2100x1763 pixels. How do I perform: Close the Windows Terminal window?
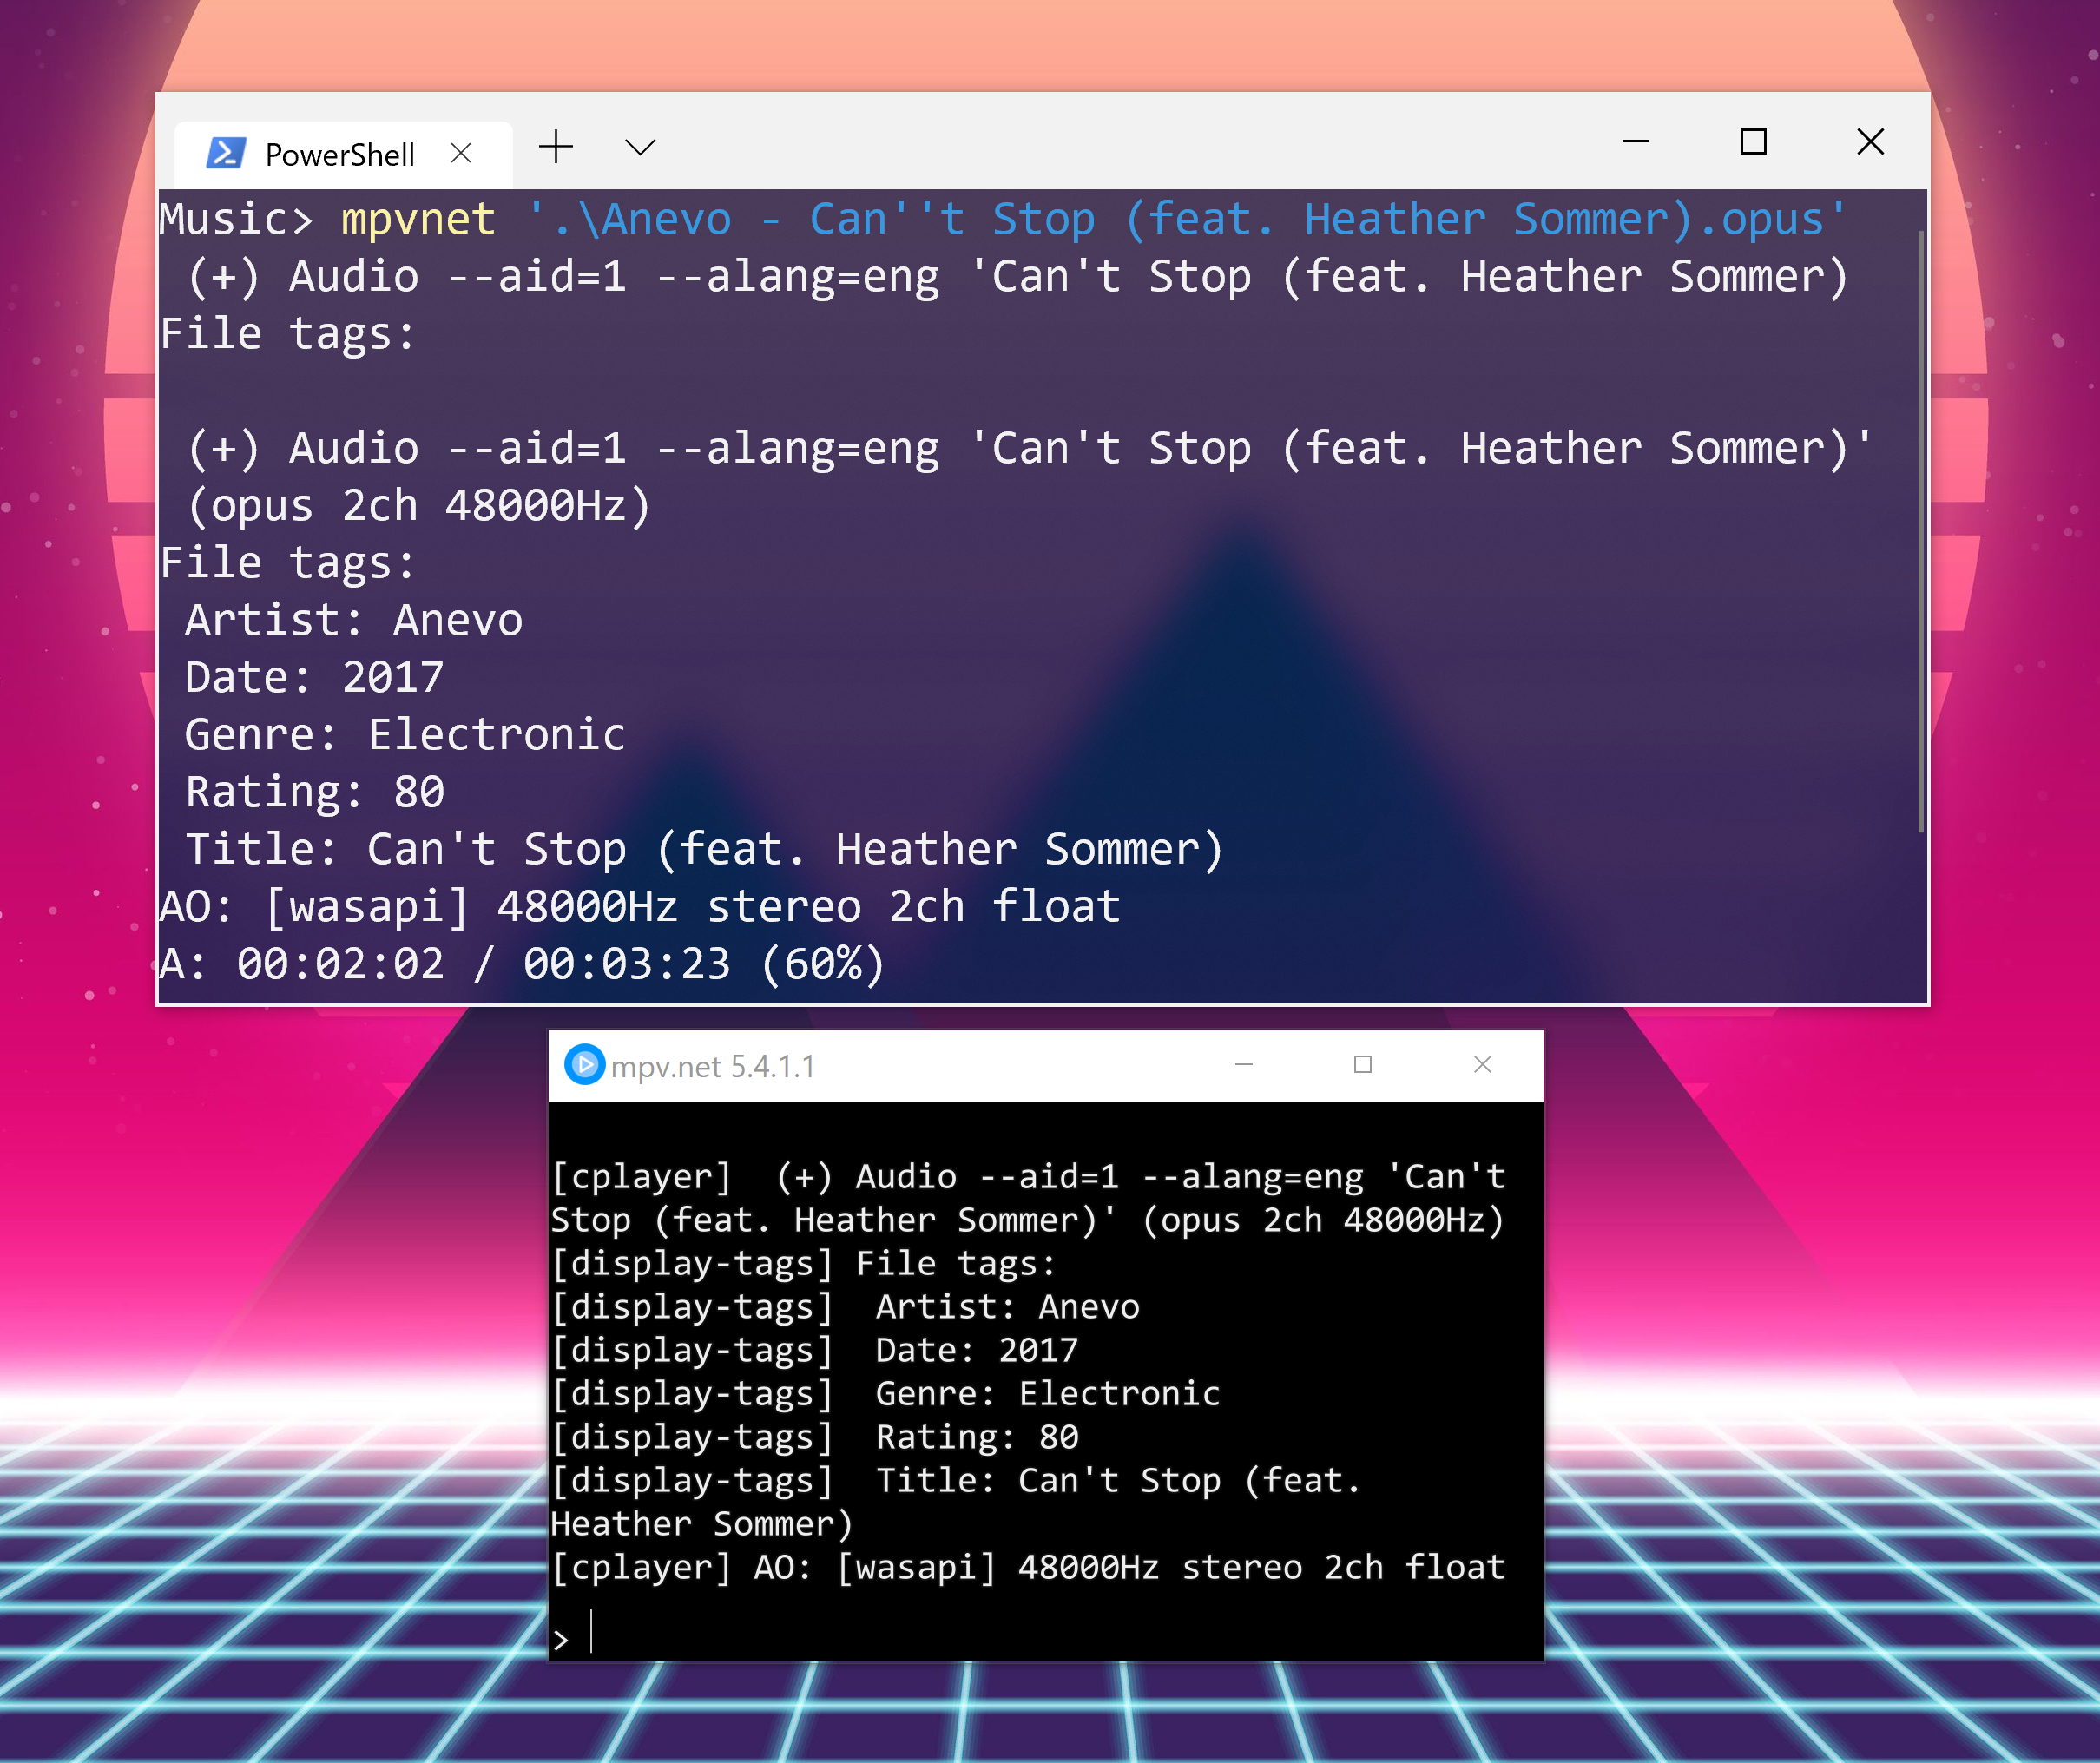pos(1870,142)
